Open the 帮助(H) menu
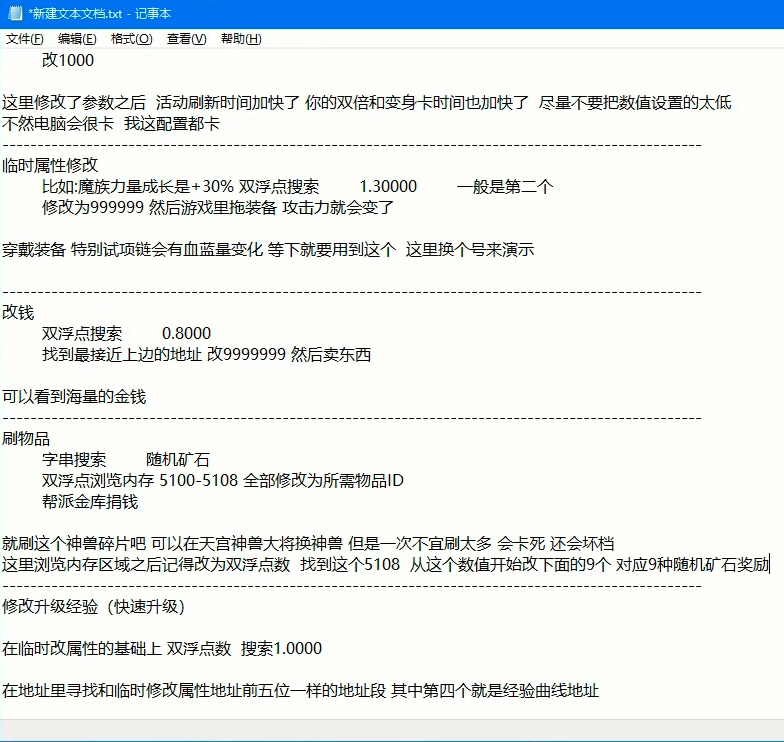Viewport: 784px width, 742px height. 241,39
